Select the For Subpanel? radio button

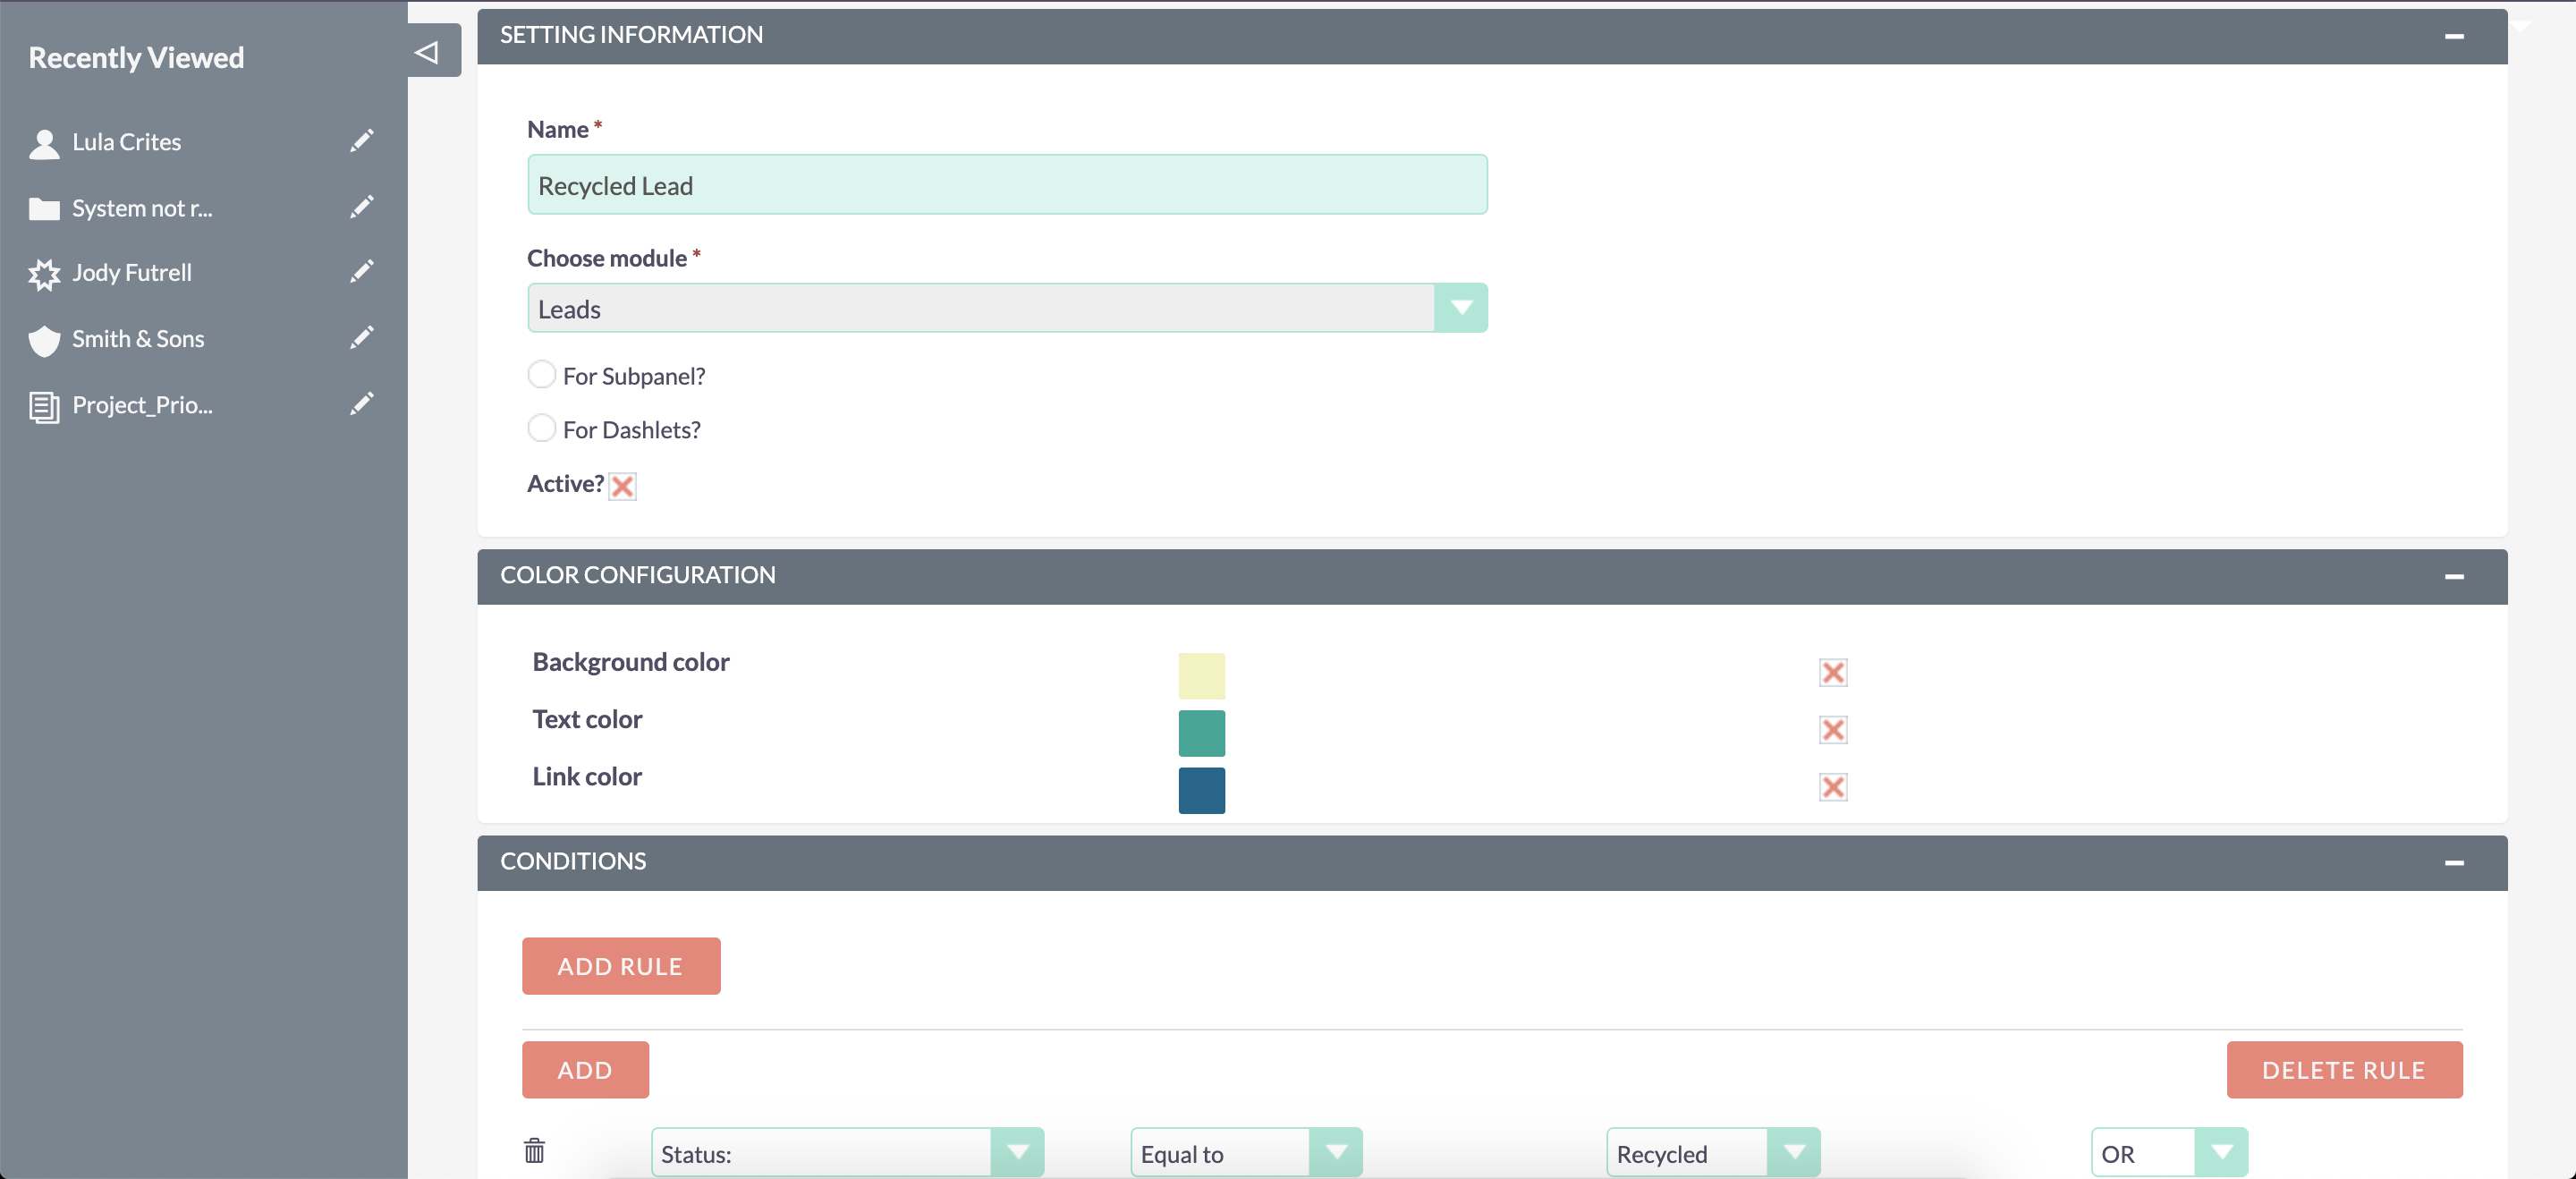(541, 374)
